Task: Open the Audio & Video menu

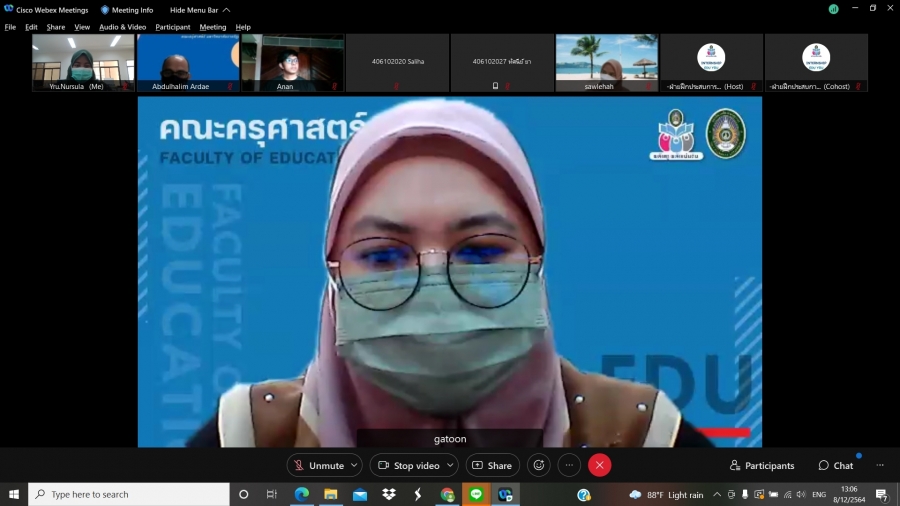Action: tap(122, 27)
